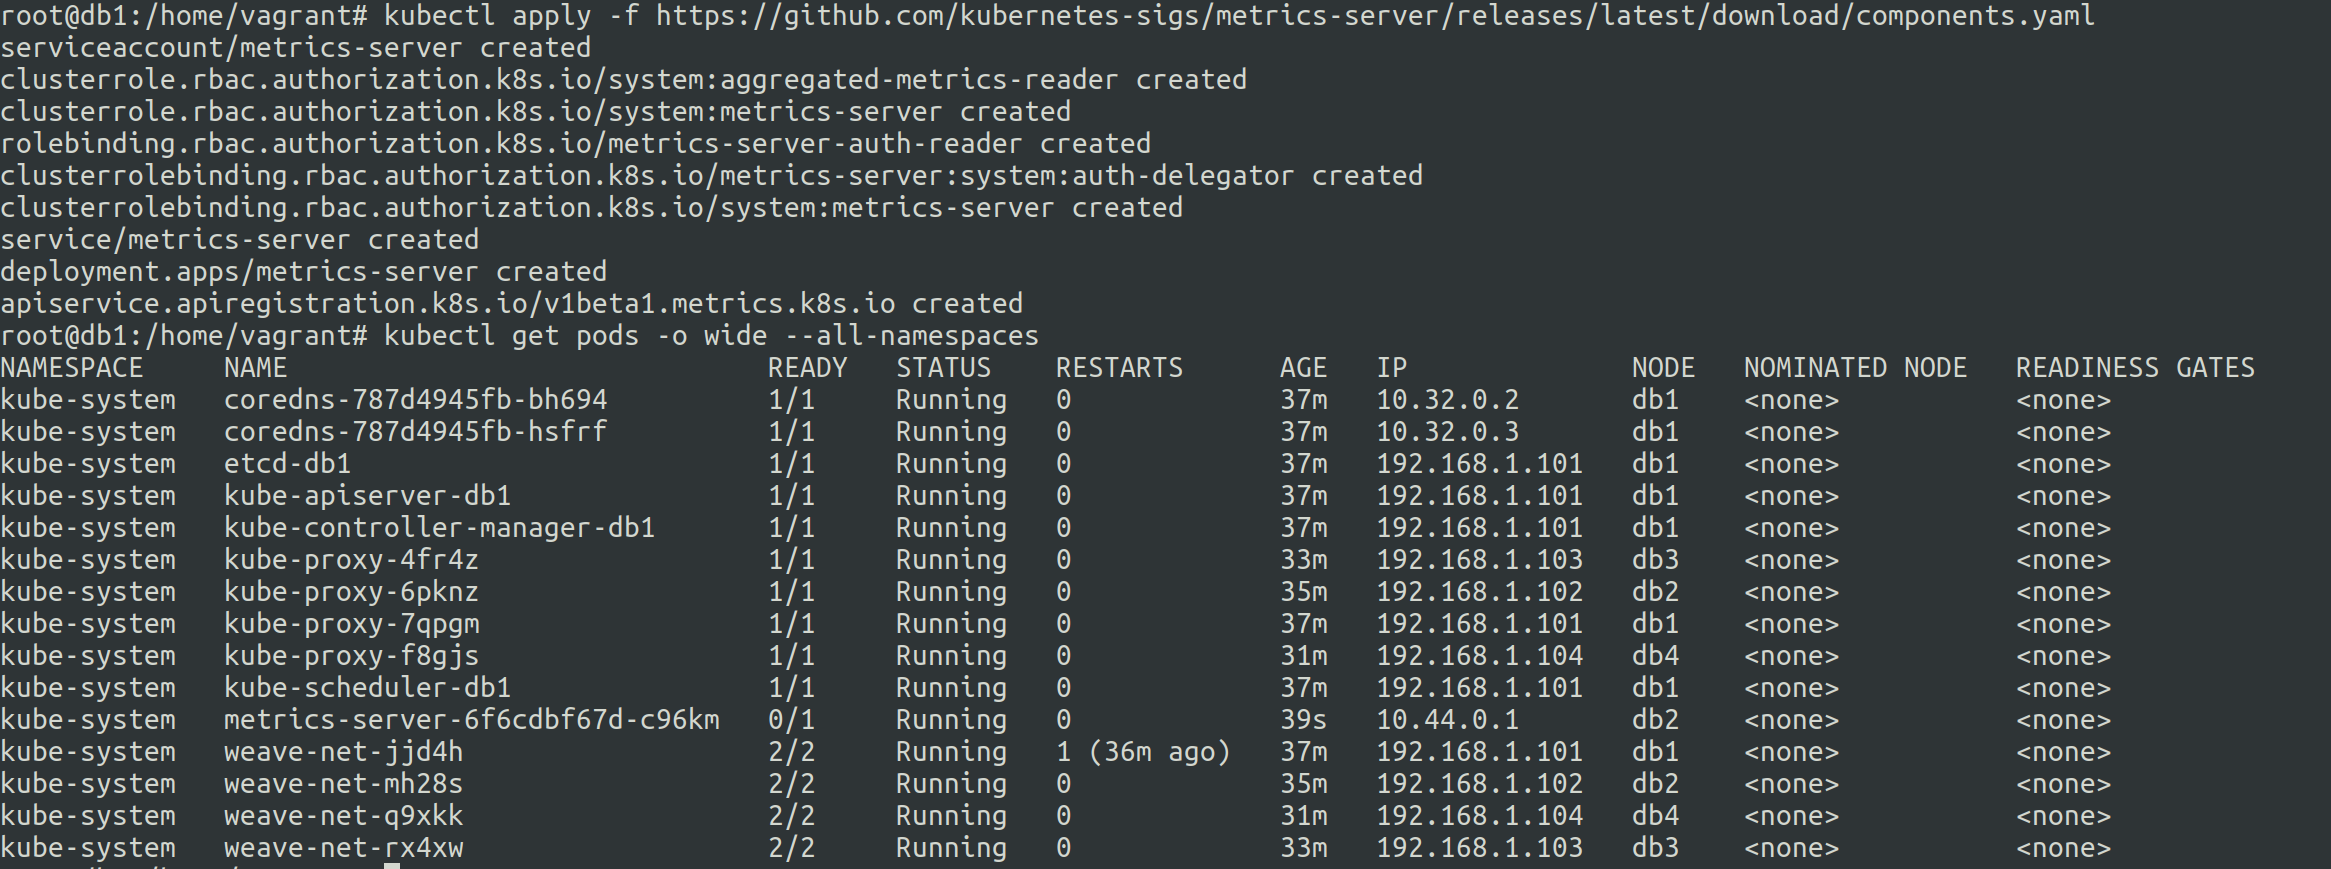
Task: Click the NOMINATED NODE column header
Action: point(1855,368)
